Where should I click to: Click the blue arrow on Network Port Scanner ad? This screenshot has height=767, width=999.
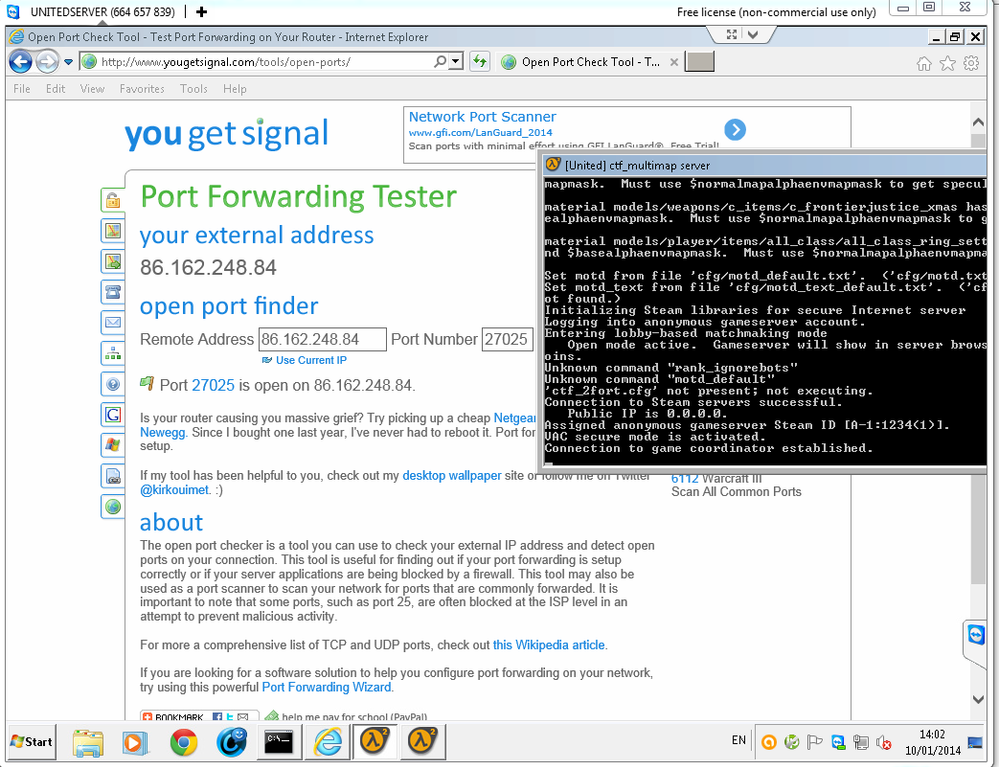click(x=735, y=129)
